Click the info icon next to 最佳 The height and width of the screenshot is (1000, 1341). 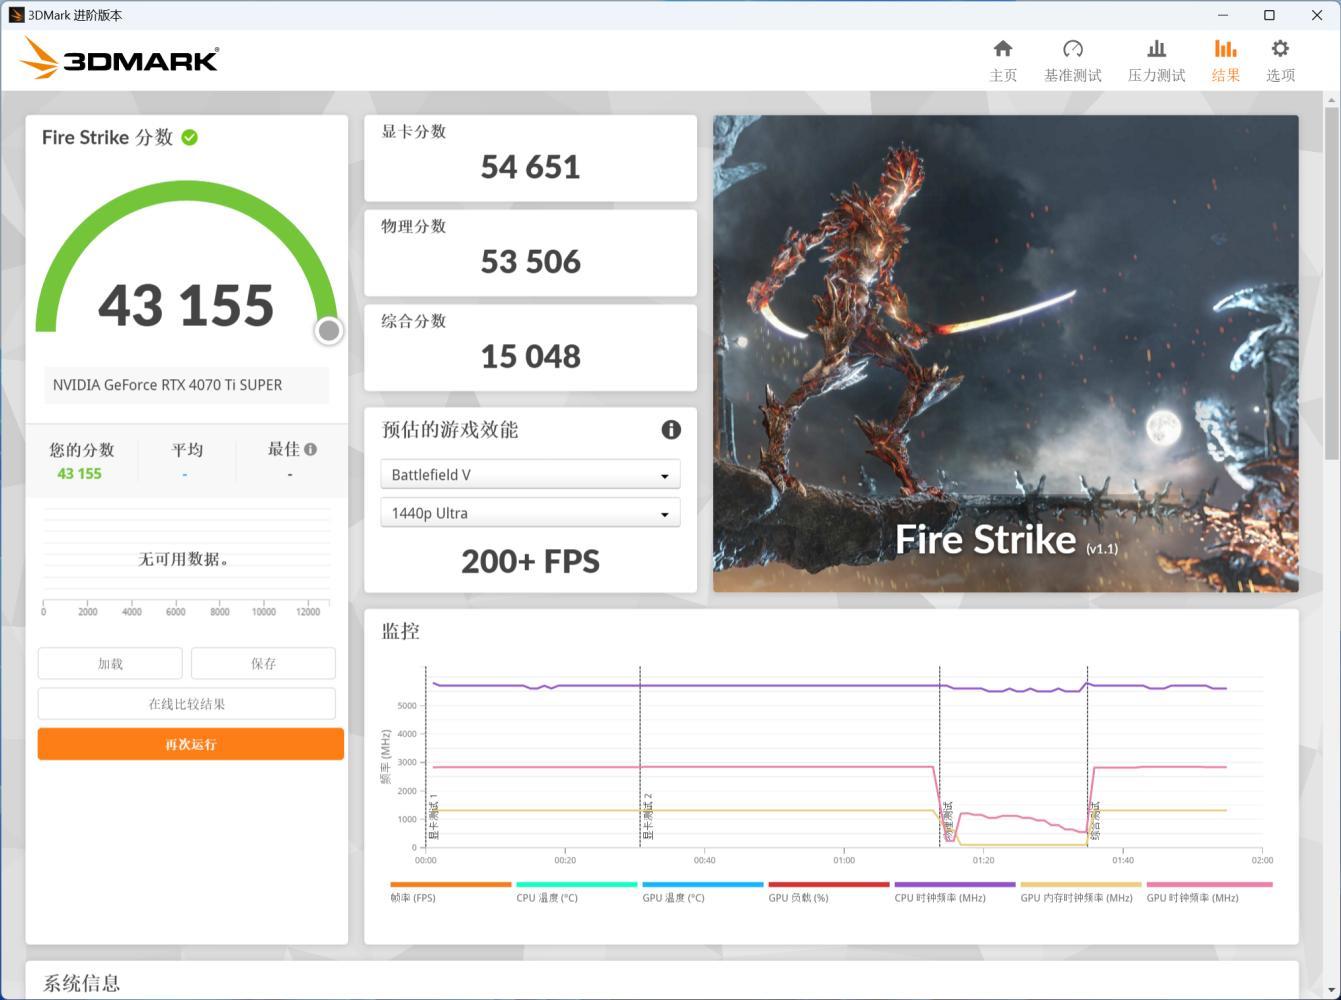tap(311, 449)
